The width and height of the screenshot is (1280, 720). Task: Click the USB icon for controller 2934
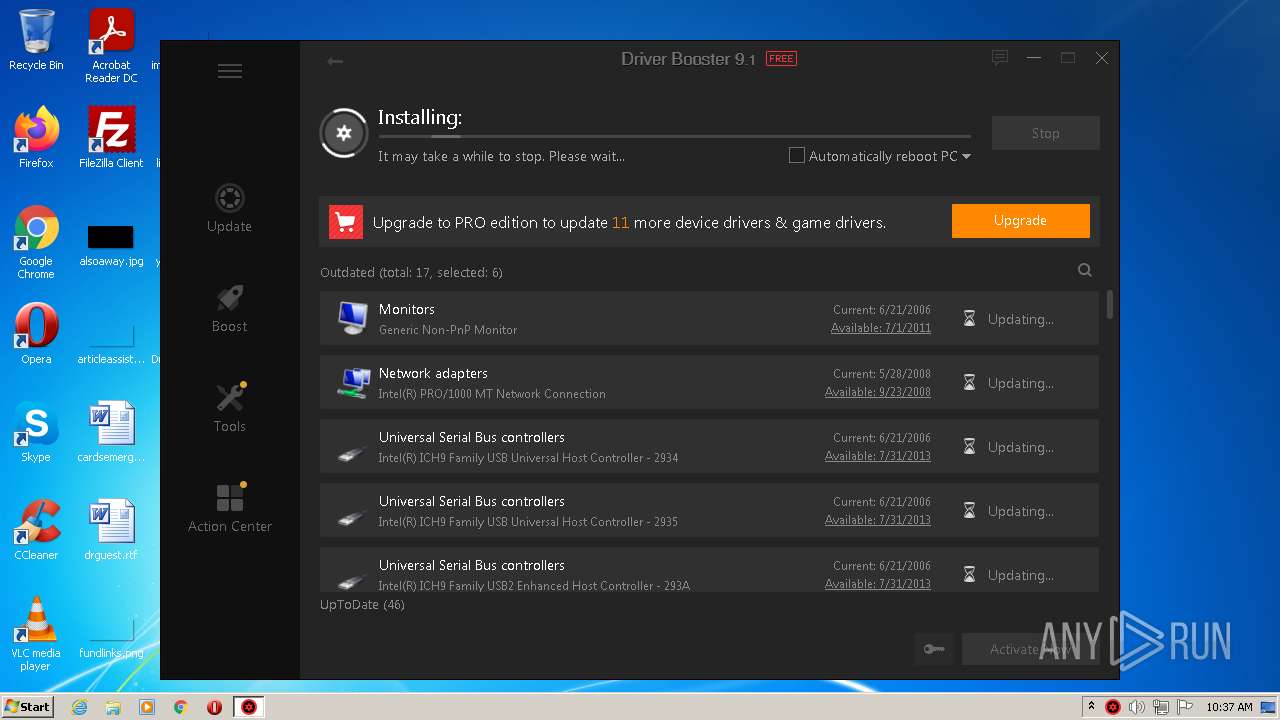click(x=350, y=454)
